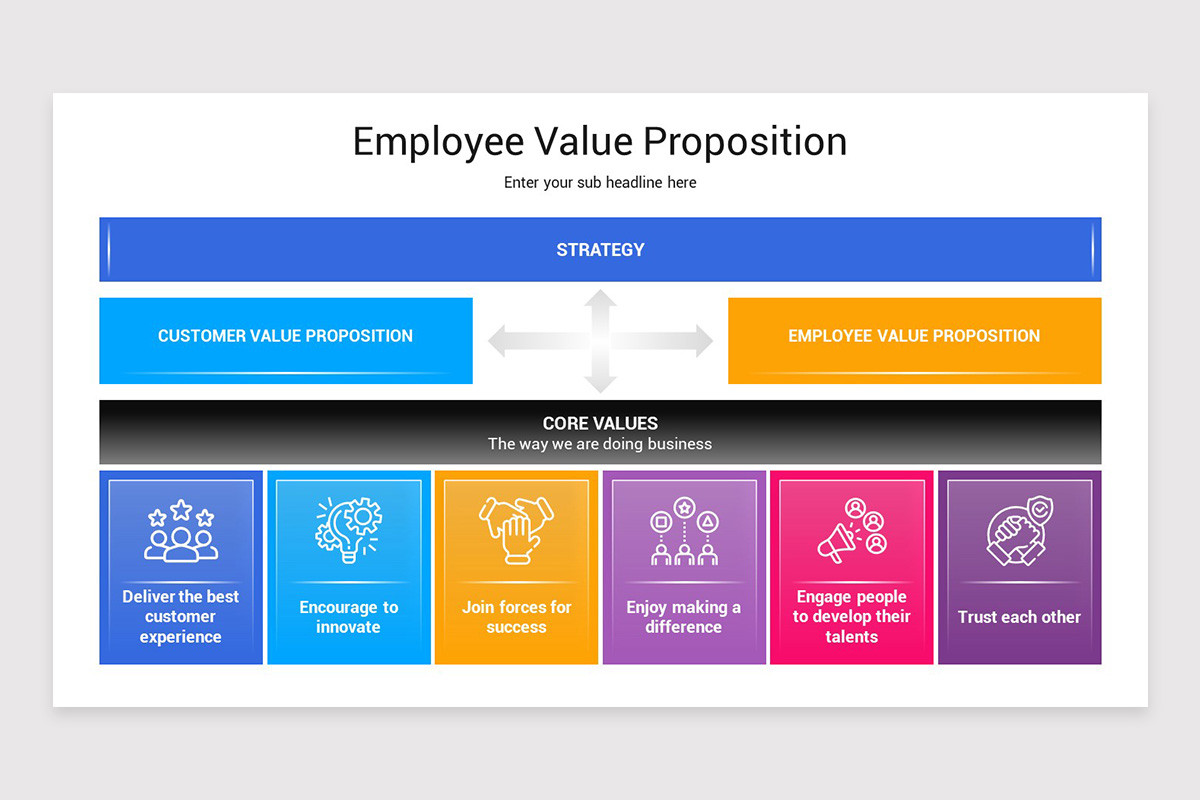
Task: Select The way we are doing business subtitle
Action: pos(600,444)
